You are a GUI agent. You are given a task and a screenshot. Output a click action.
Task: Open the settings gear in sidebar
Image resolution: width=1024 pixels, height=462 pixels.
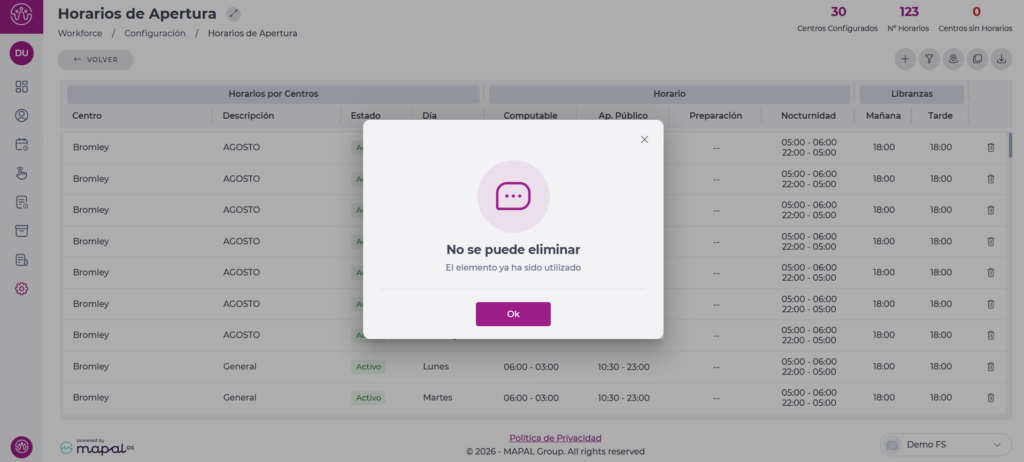pyautogui.click(x=22, y=289)
